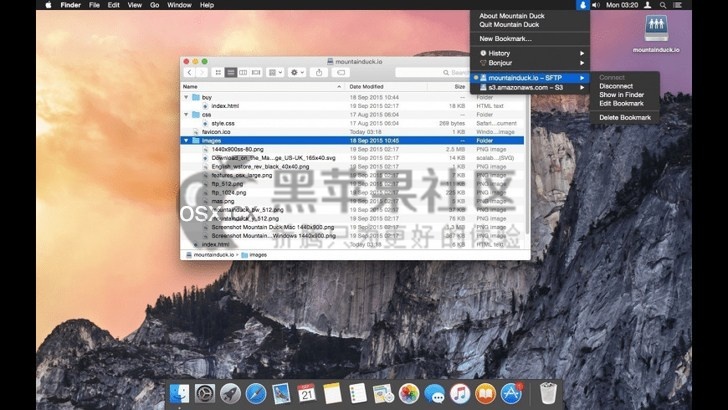Open the Finder share button
Screen dimensions: 728x410
pyautogui.click(x=319, y=72)
